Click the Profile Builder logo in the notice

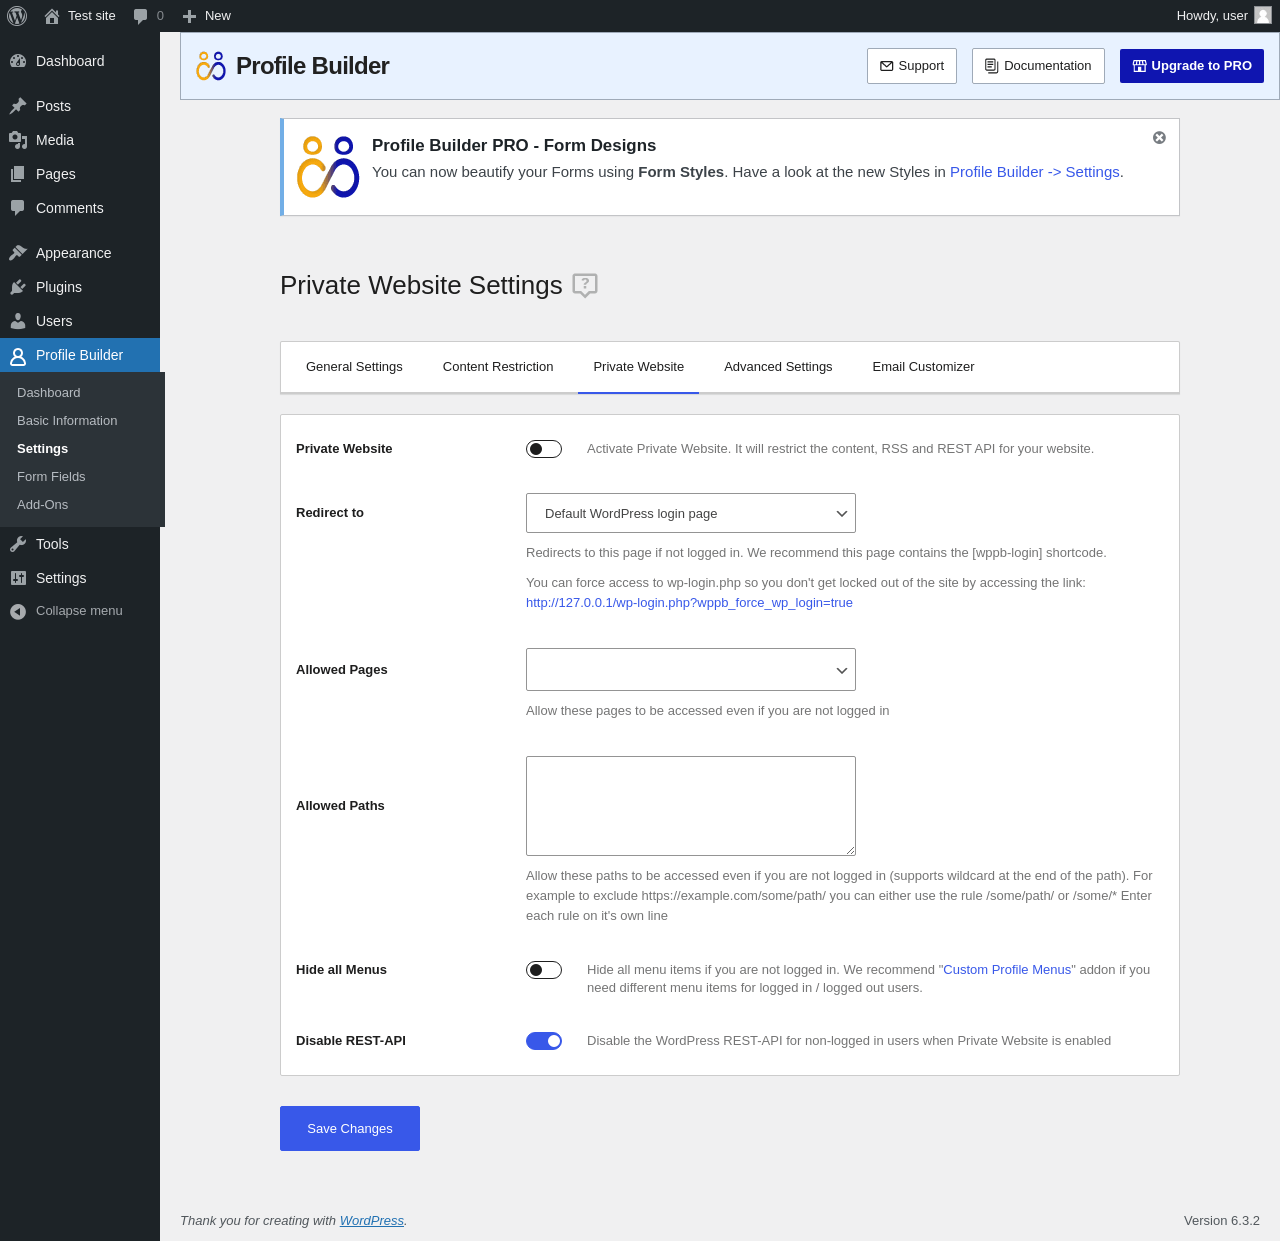click(328, 167)
